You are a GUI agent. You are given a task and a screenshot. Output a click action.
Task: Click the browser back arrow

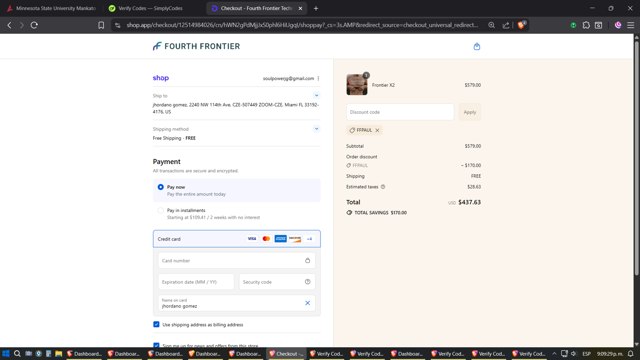click(x=9, y=25)
